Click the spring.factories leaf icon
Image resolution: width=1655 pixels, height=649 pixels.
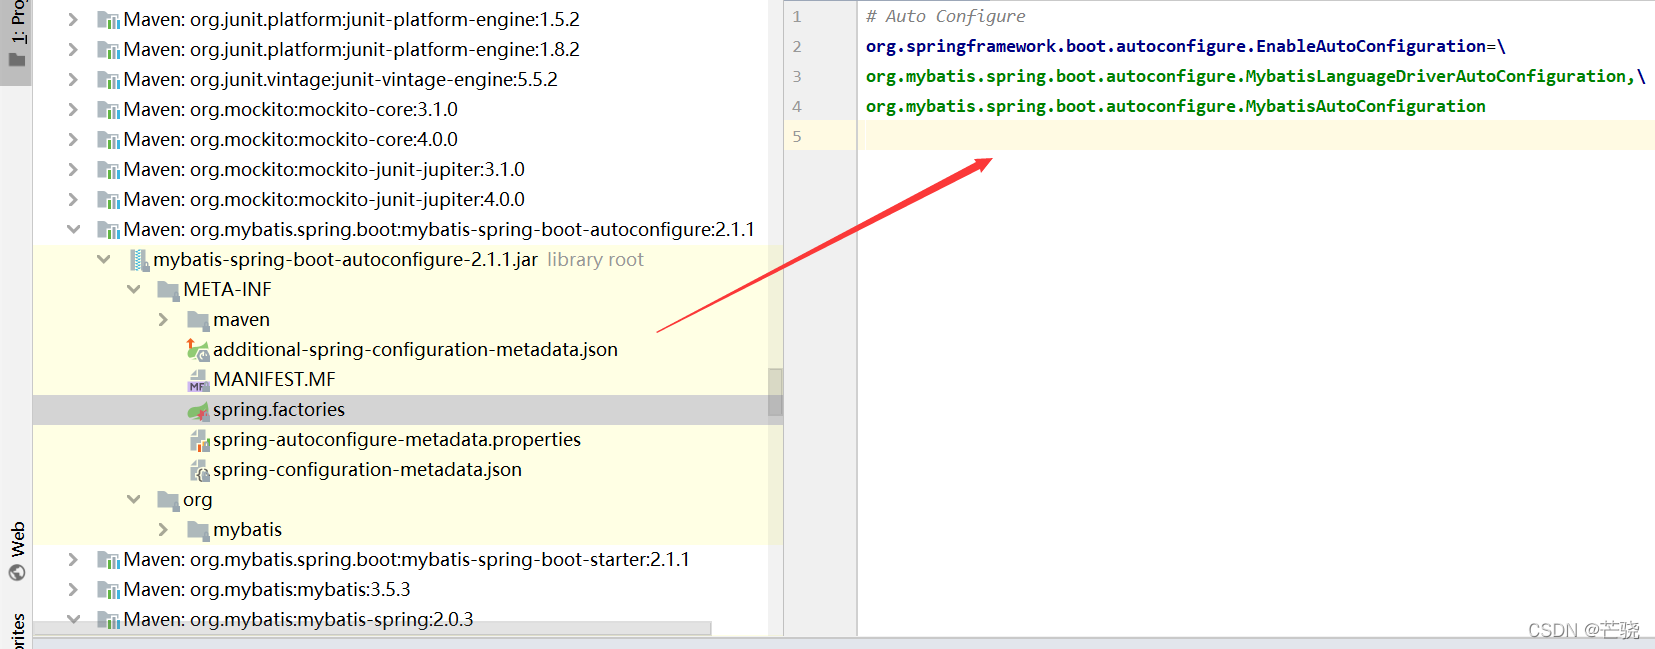pos(198,410)
